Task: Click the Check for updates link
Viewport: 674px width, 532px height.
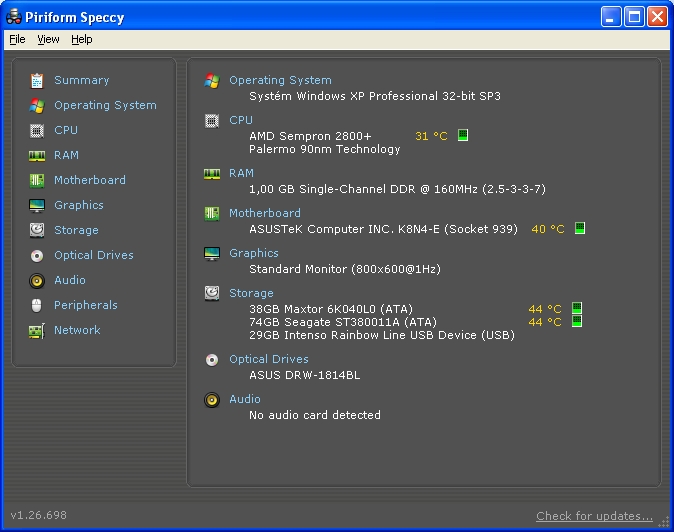Action: [x=594, y=516]
